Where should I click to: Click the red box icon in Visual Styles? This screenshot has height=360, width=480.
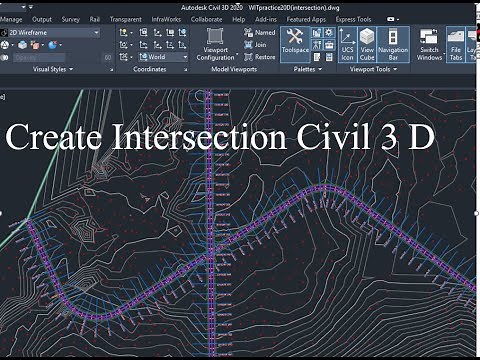pos(35,45)
